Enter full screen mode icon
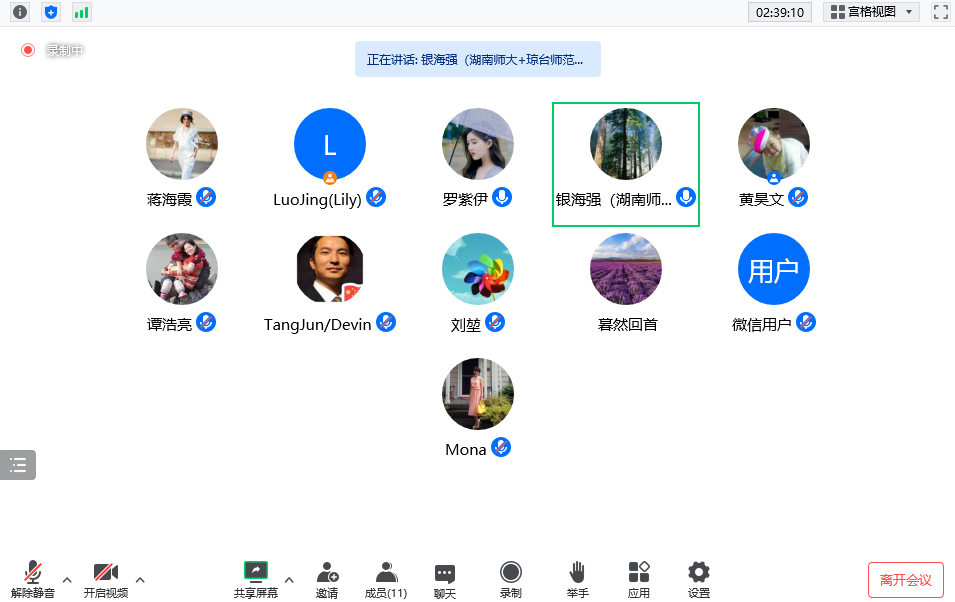The image size is (955, 602). coord(940,12)
